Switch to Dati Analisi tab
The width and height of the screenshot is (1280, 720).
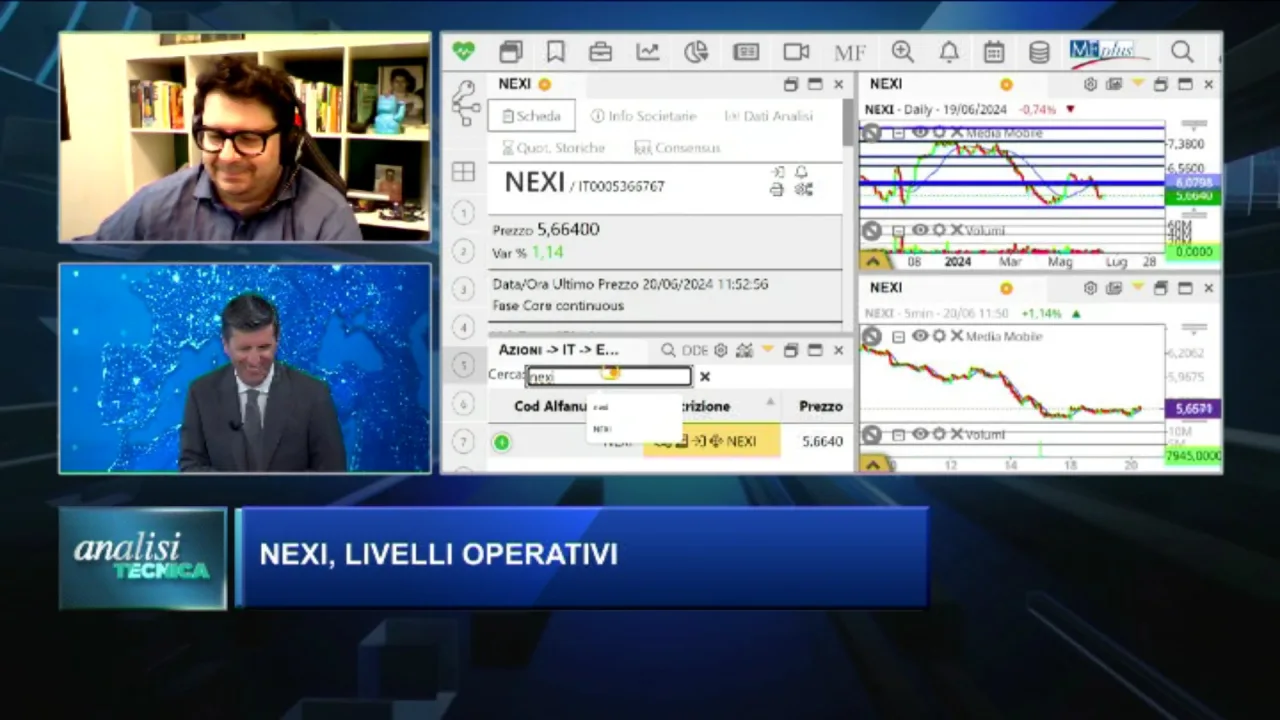coord(769,116)
